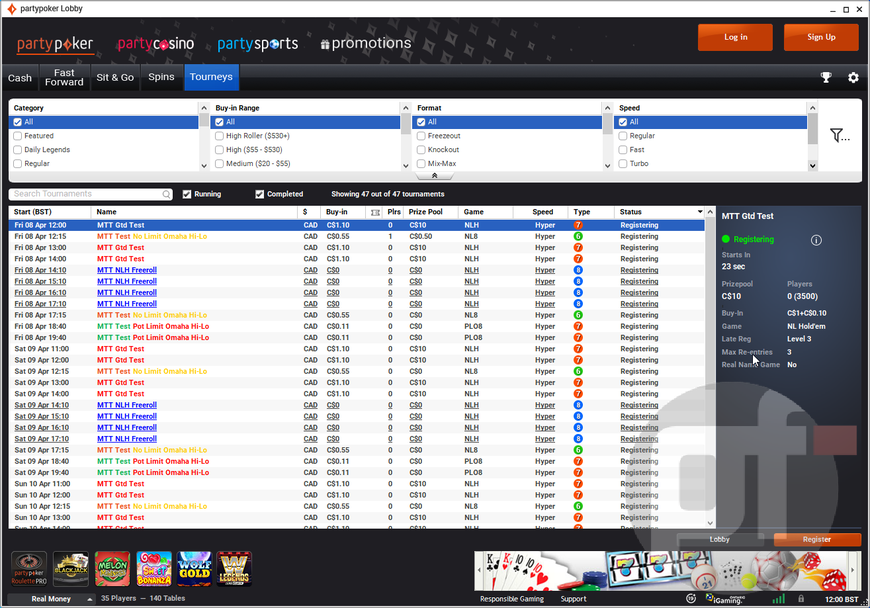Open the Spins tab
The width and height of the screenshot is (870, 608).
161,78
